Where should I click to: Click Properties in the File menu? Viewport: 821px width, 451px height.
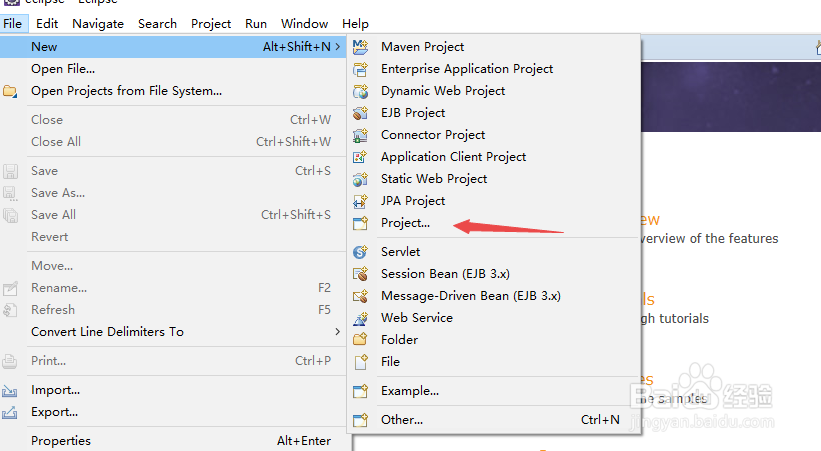point(61,441)
